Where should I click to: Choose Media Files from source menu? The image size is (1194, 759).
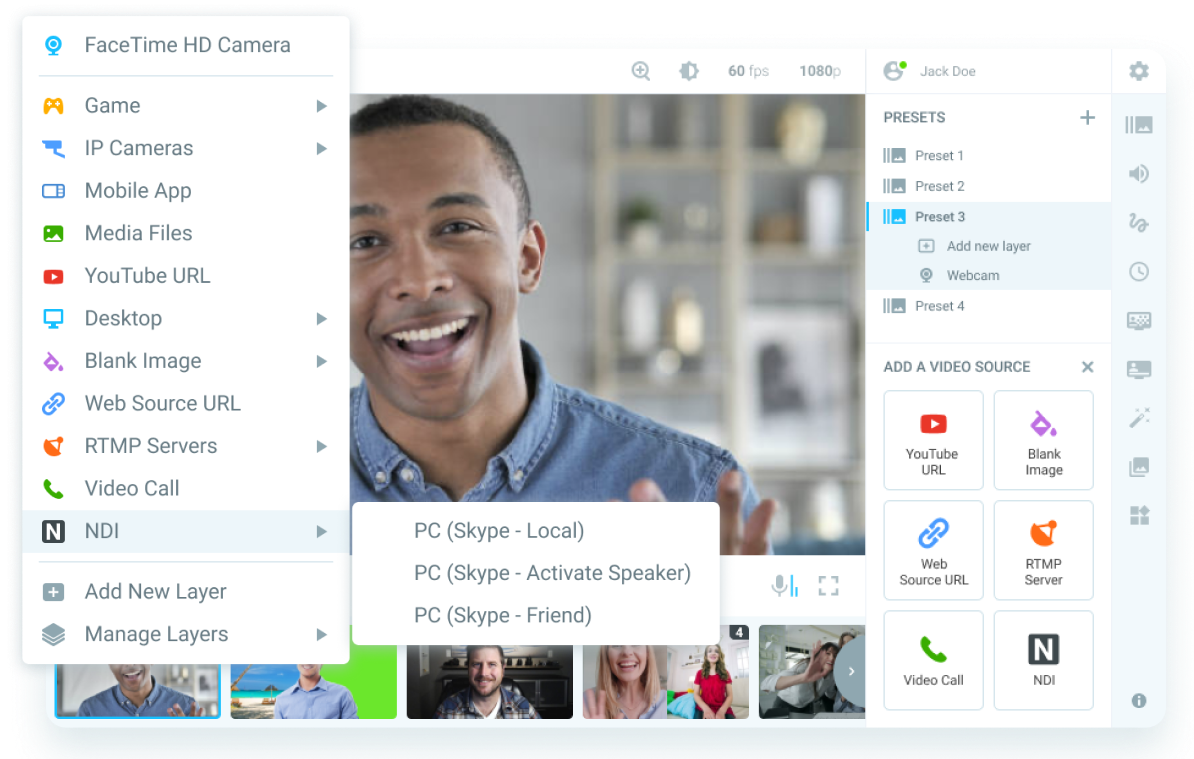tap(186, 234)
